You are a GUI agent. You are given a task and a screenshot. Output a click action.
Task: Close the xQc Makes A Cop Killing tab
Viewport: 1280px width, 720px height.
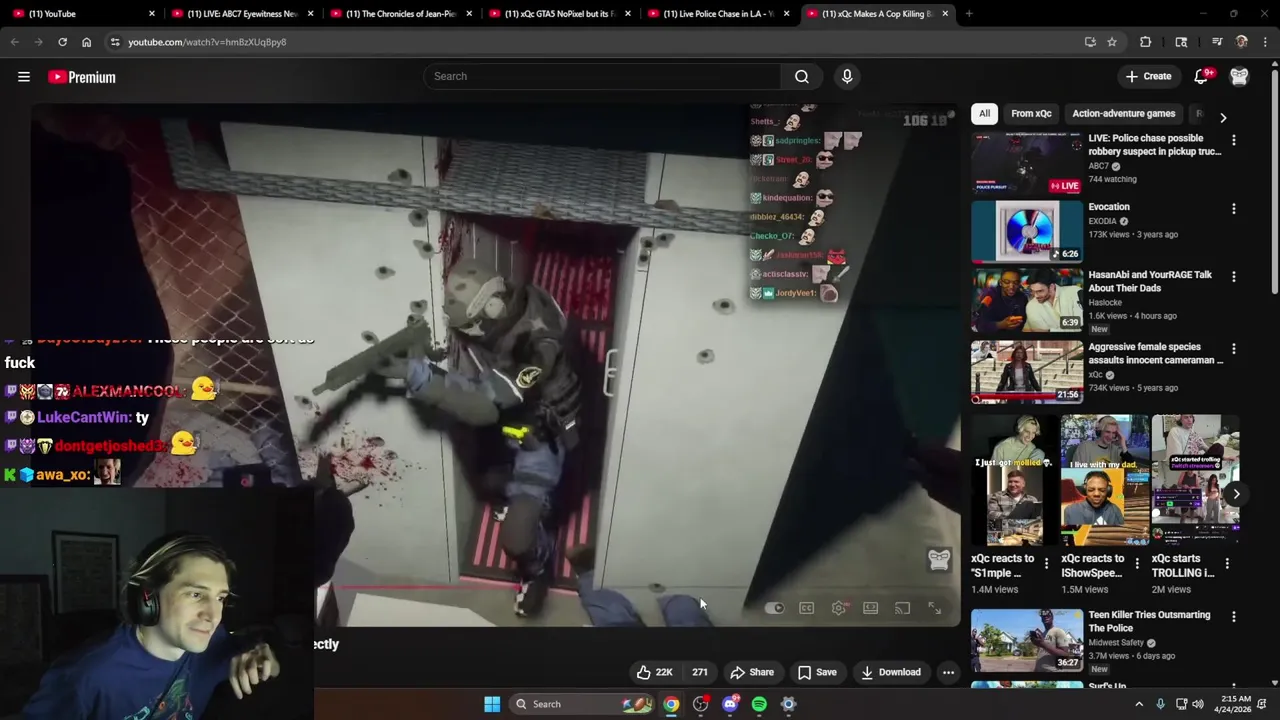click(945, 14)
